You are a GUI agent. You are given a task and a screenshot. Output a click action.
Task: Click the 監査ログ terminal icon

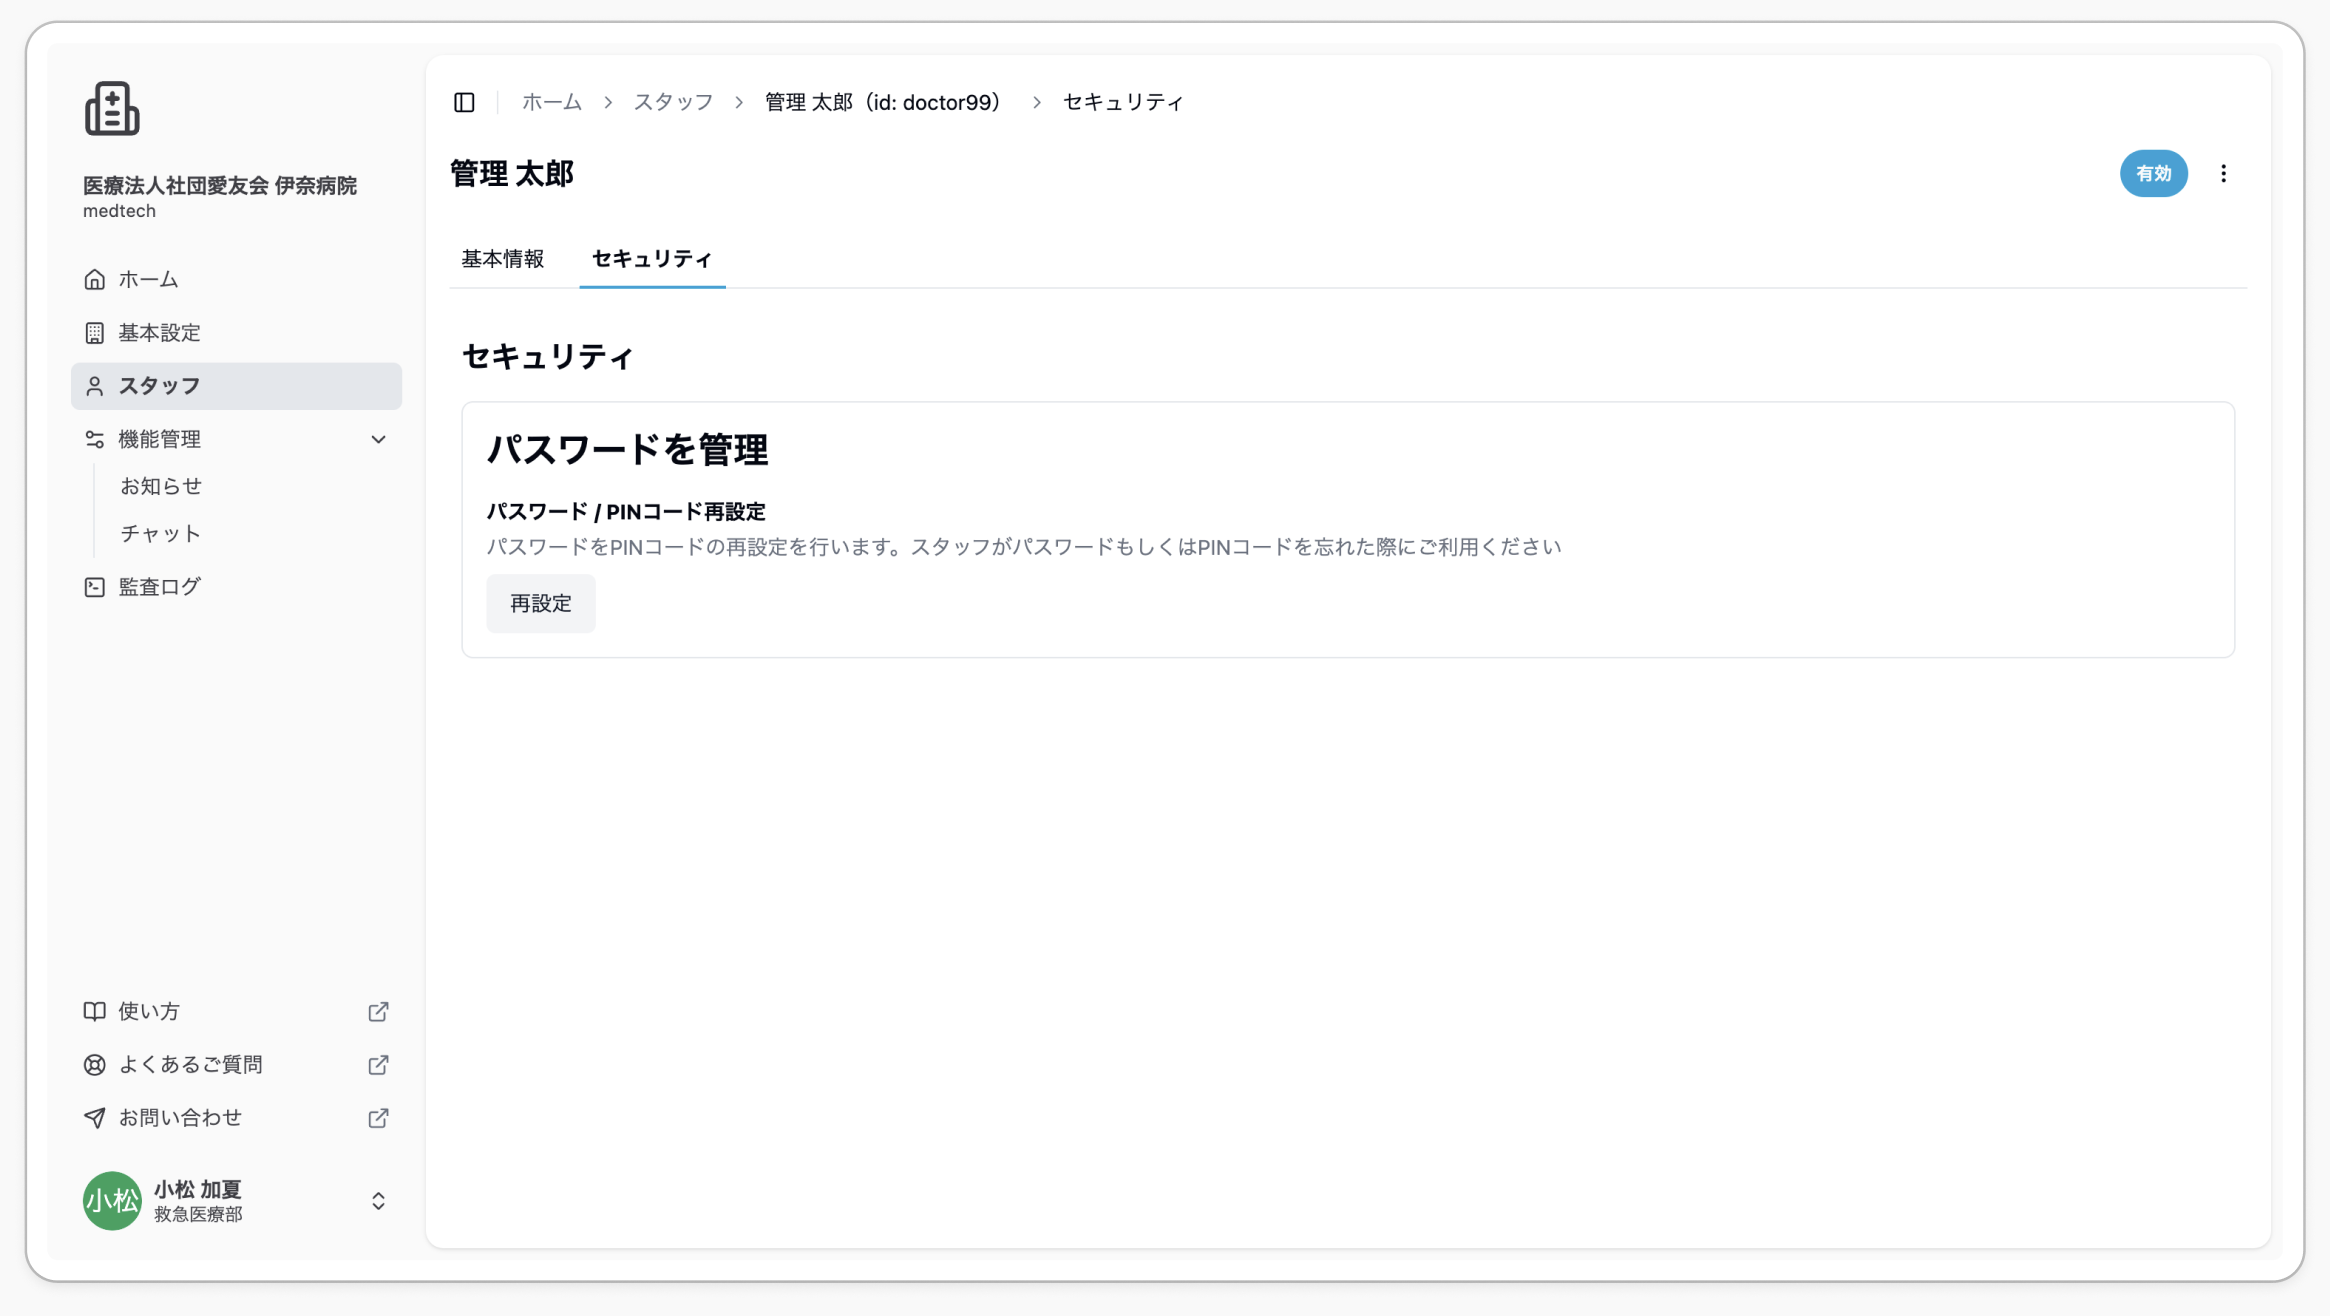95,587
